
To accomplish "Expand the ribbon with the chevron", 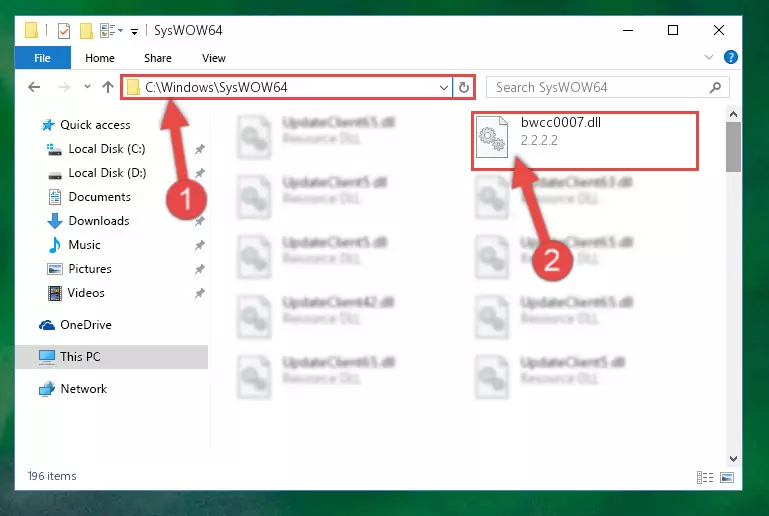I will pos(709,57).
